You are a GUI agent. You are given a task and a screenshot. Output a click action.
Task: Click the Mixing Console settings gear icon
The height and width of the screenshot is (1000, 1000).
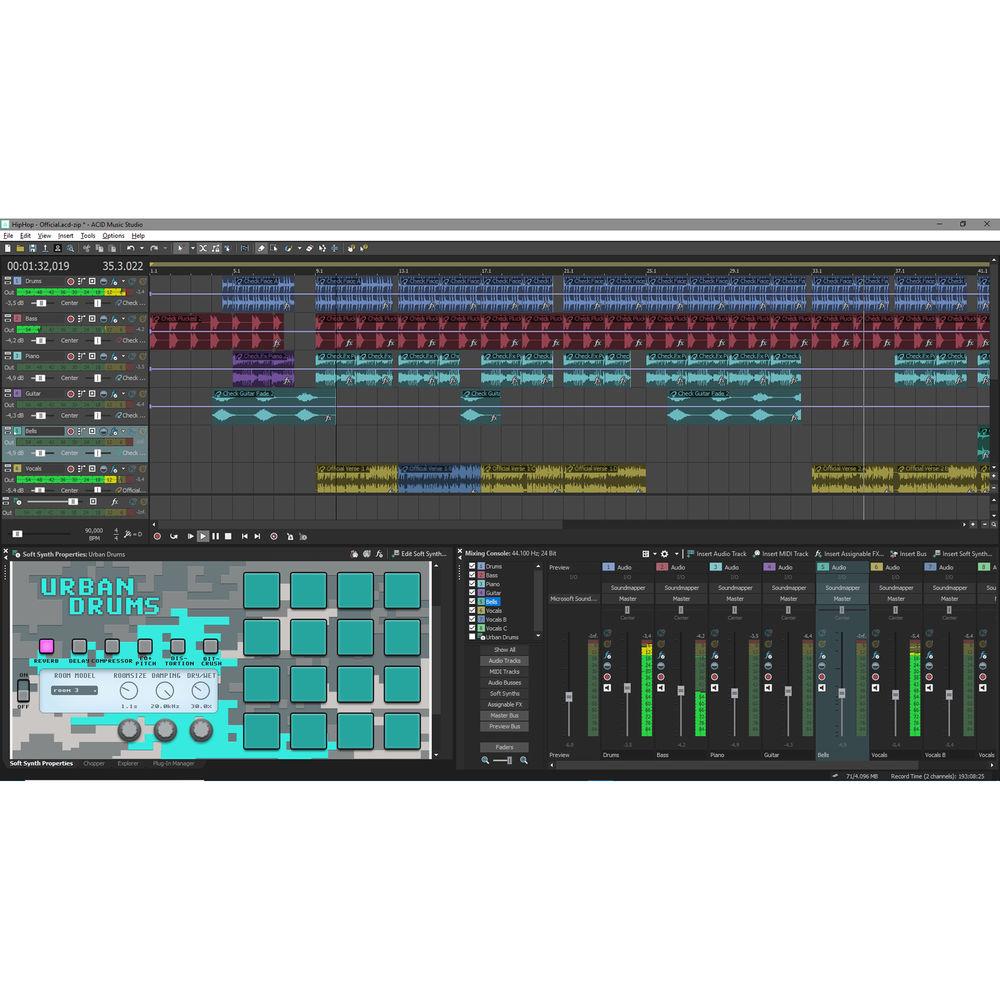click(x=664, y=554)
